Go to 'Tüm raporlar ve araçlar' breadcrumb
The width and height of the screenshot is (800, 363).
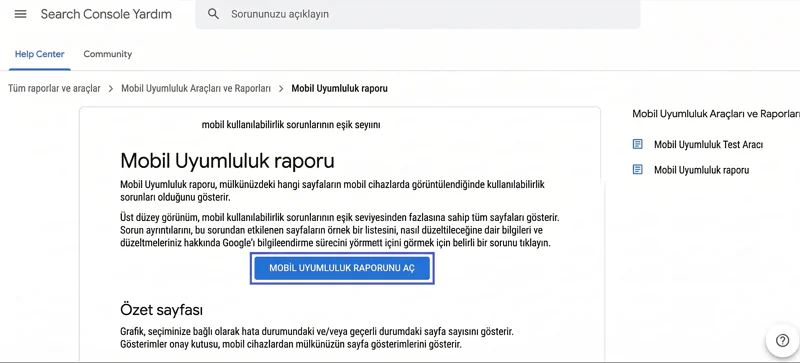pyautogui.click(x=54, y=88)
